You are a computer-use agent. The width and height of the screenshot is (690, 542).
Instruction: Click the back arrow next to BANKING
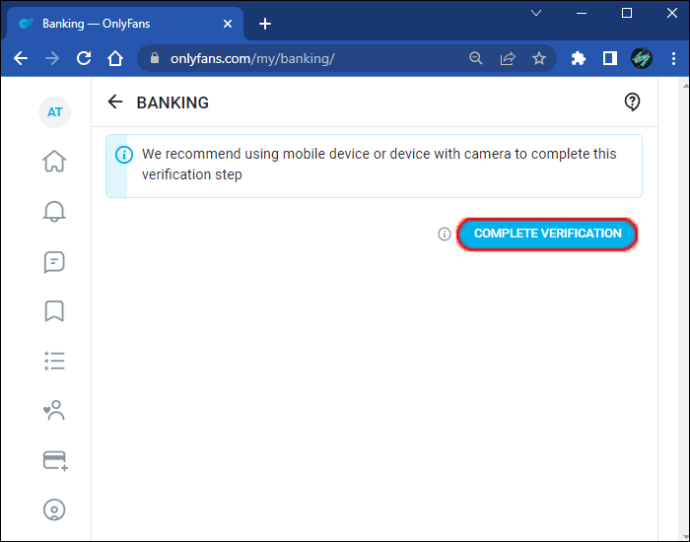[x=115, y=102]
